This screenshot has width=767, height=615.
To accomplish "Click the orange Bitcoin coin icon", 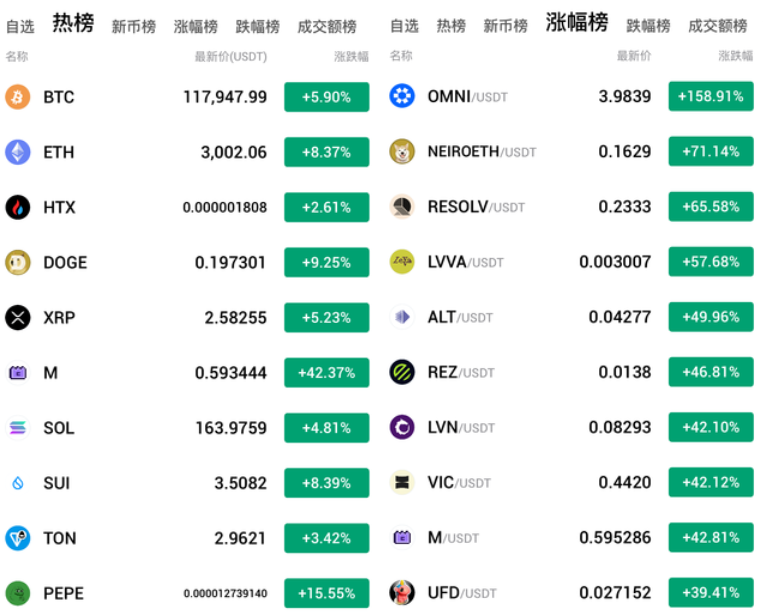I will (18, 97).
